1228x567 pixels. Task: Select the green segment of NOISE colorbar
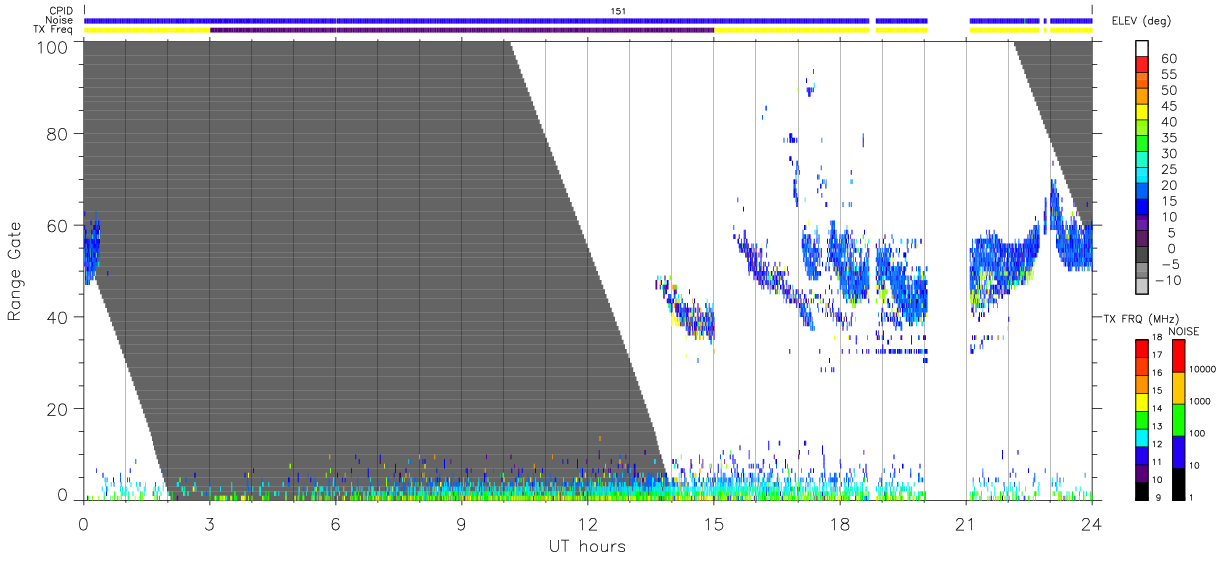[x=1177, y=419]
